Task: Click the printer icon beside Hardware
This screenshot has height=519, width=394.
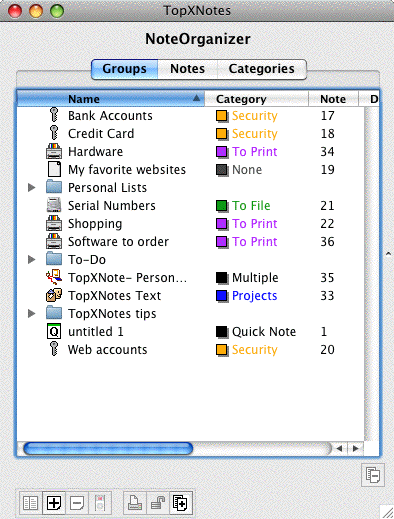Action: pyautogui.click(x=54, y=151)
